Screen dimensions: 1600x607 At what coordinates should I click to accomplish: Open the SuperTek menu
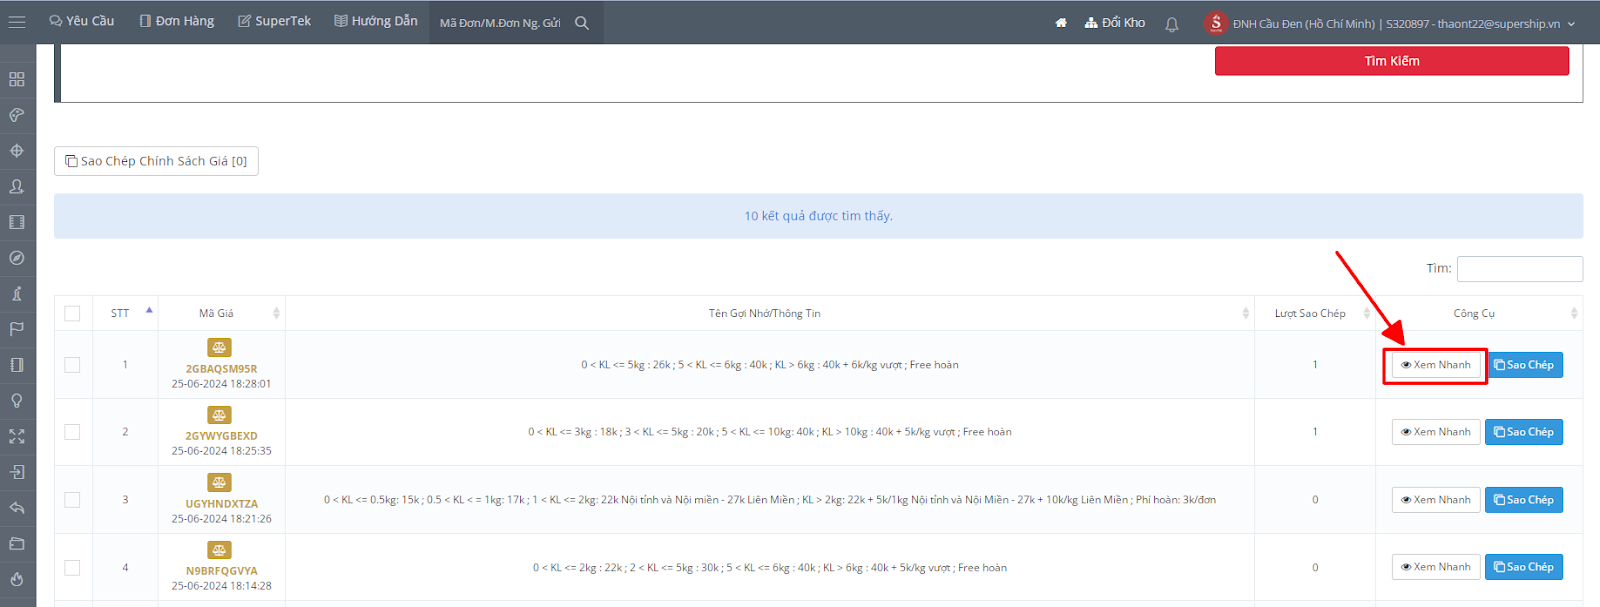[x=275, y=21]
